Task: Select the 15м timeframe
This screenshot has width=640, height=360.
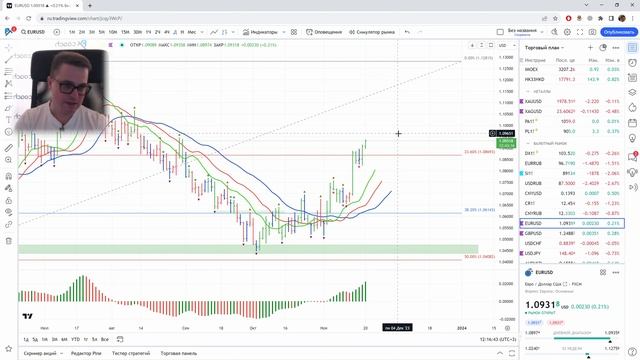Action: click(x=125, y=32)
